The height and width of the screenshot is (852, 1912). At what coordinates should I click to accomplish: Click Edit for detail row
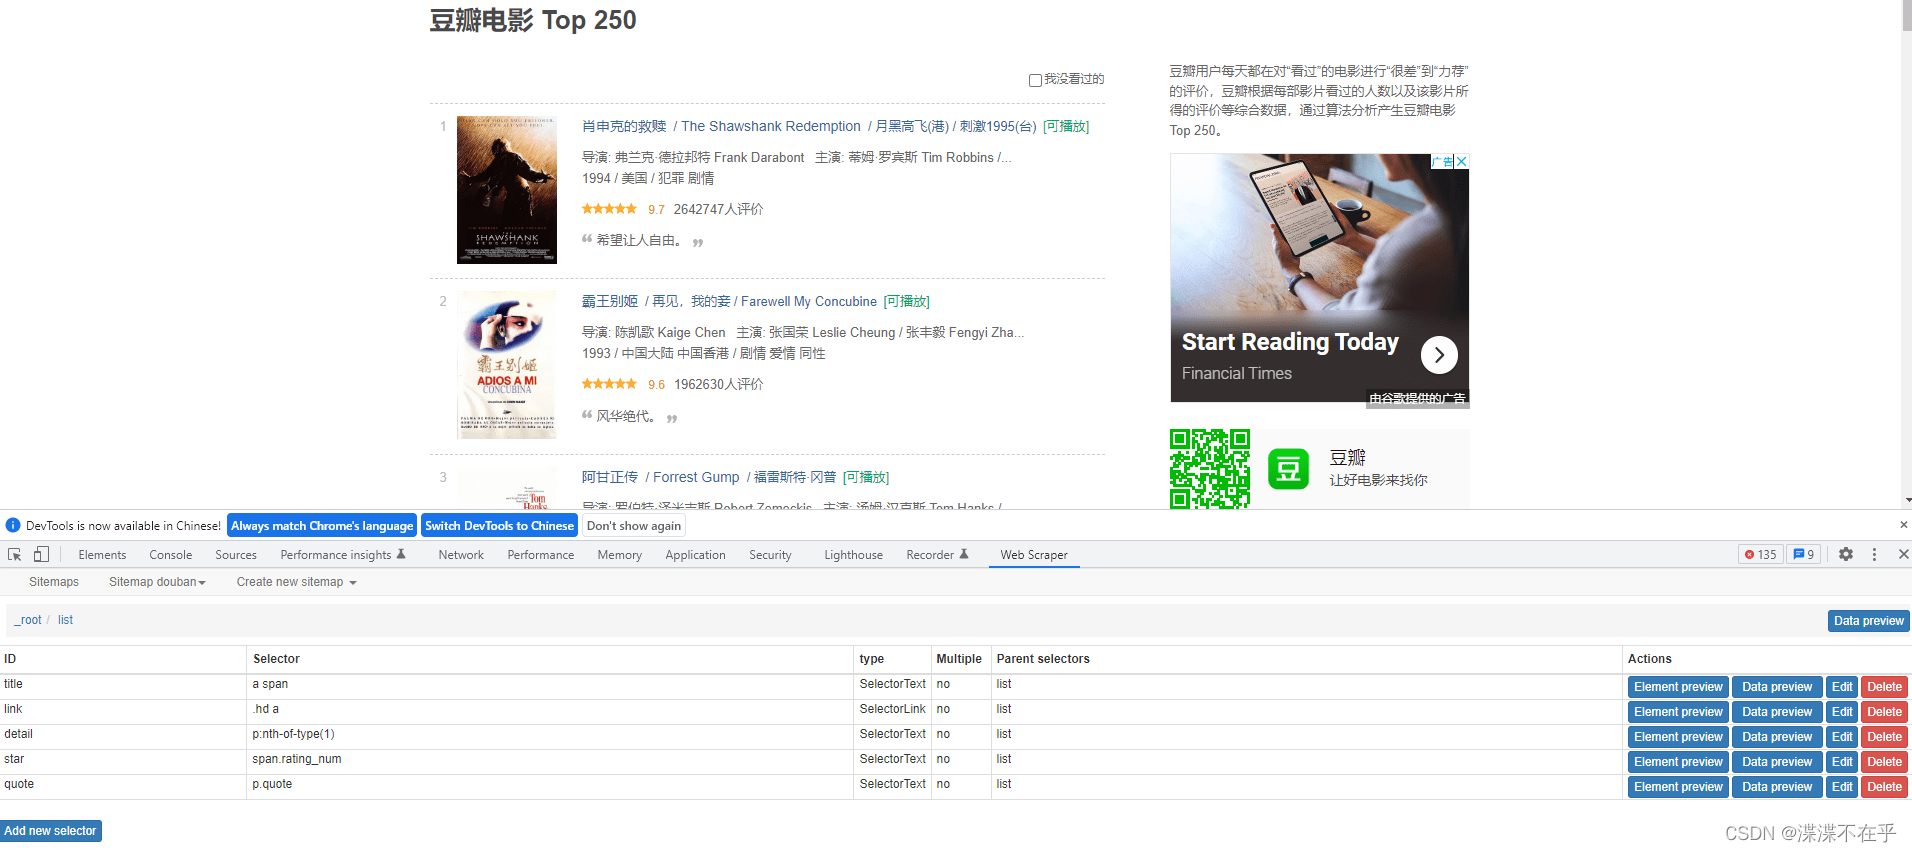click(1842, 737)
